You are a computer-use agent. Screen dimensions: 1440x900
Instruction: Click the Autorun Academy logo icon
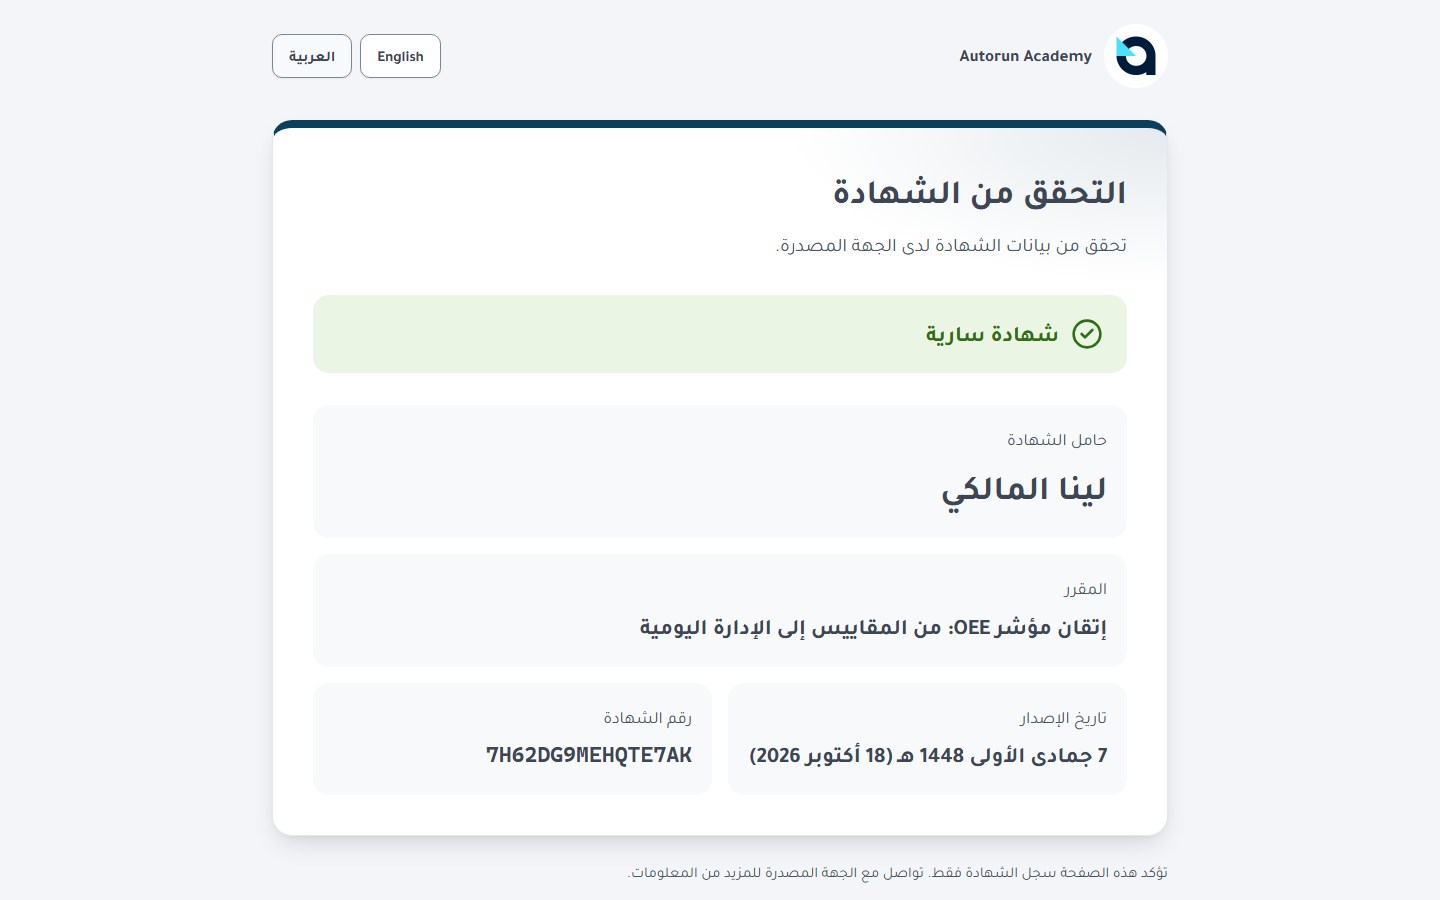1136,56
